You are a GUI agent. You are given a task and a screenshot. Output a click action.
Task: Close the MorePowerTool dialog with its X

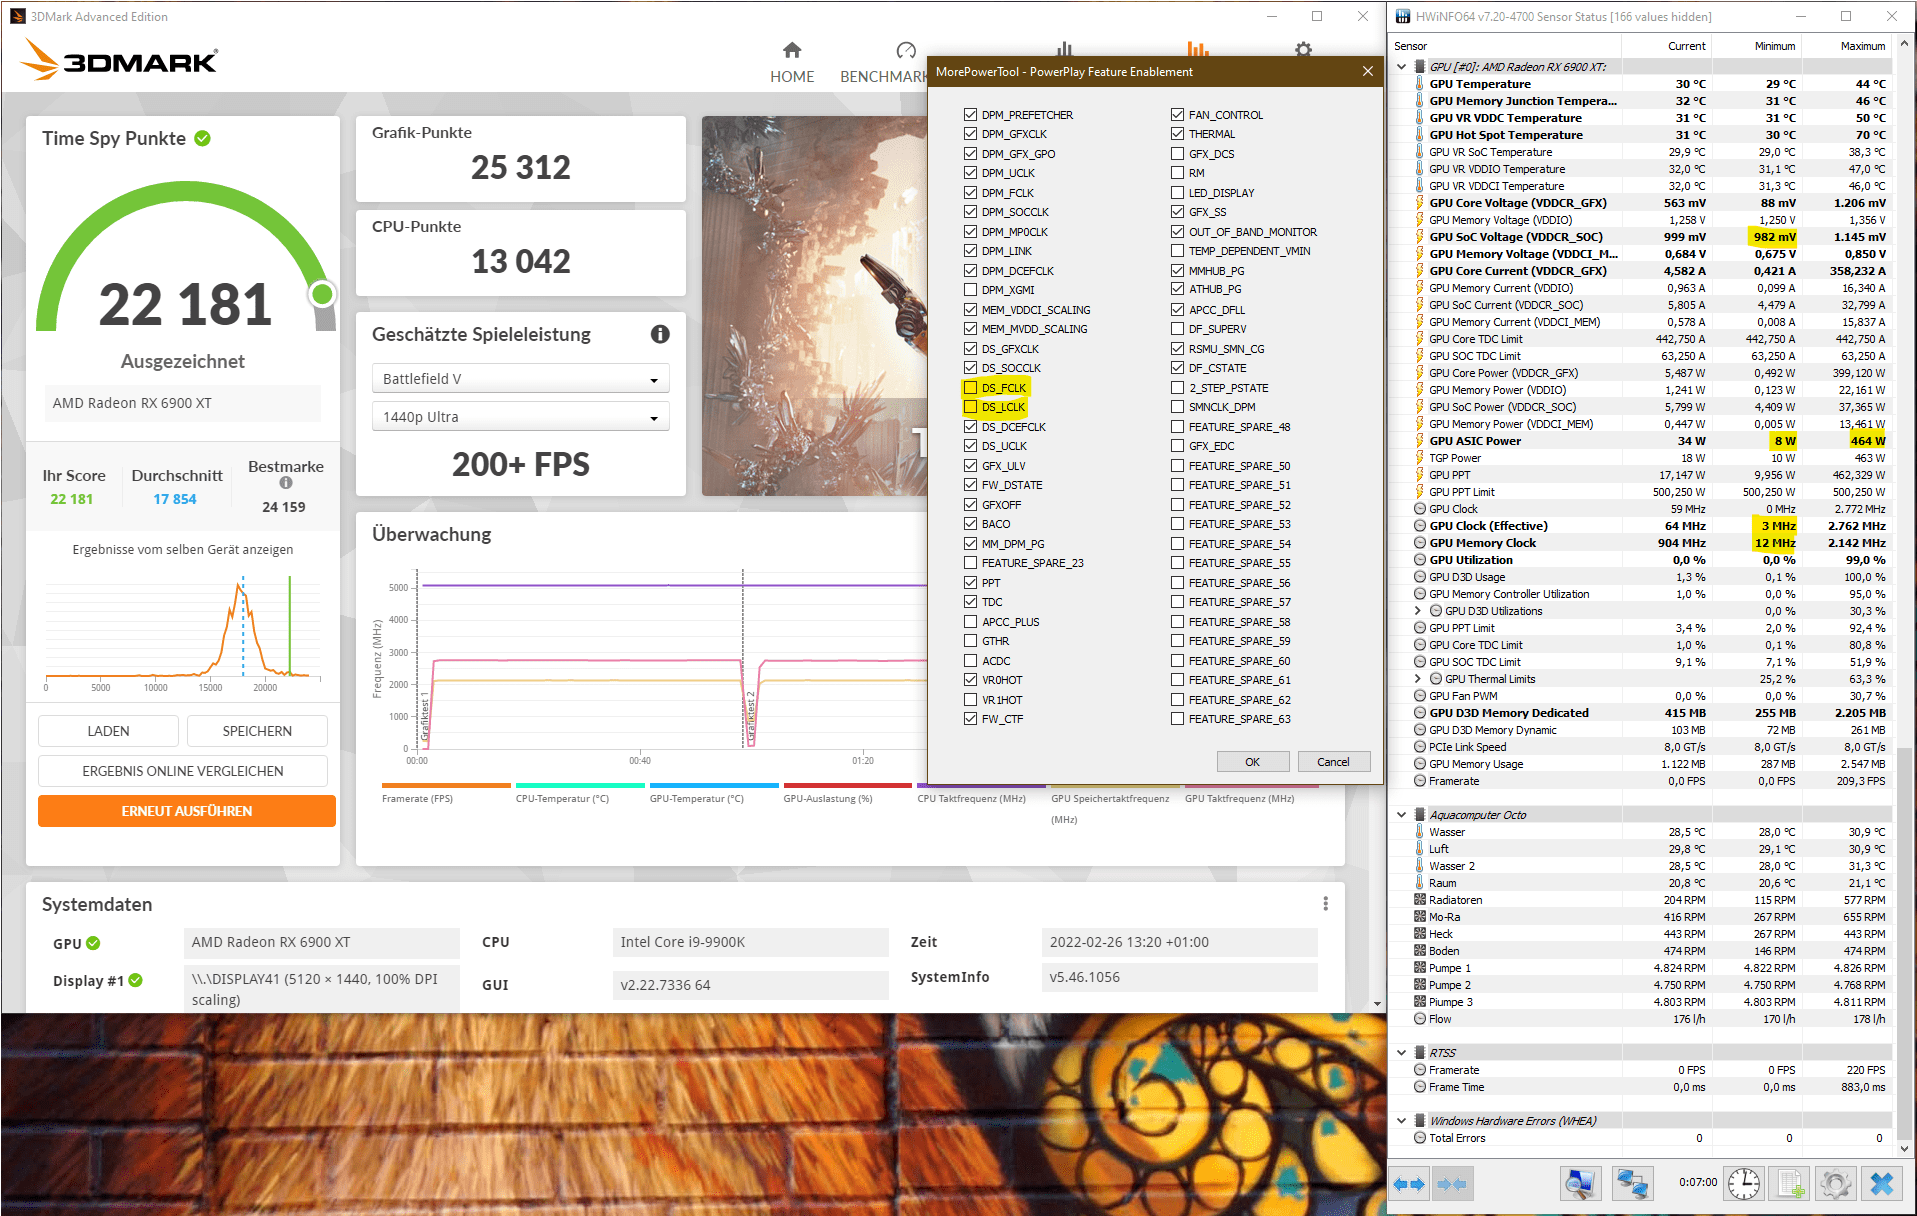point(1368,71)
